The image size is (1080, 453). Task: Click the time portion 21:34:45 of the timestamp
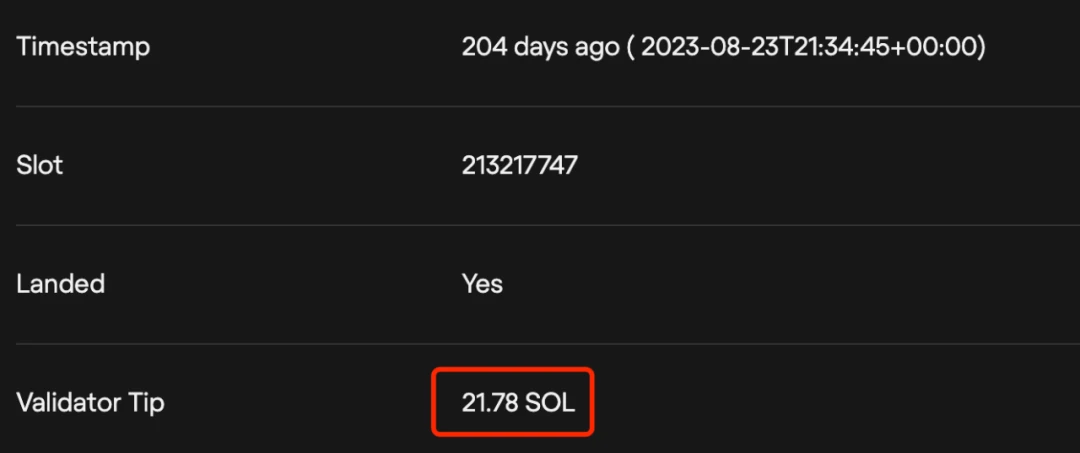(x=842, y=47)
